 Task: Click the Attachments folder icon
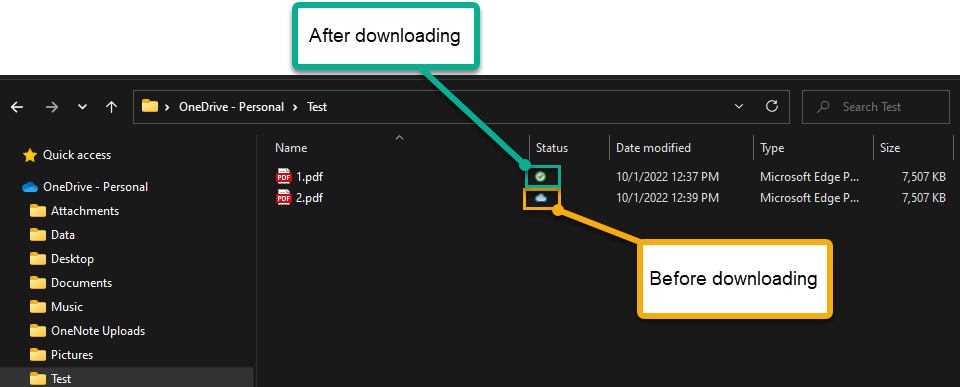point(38,211)
